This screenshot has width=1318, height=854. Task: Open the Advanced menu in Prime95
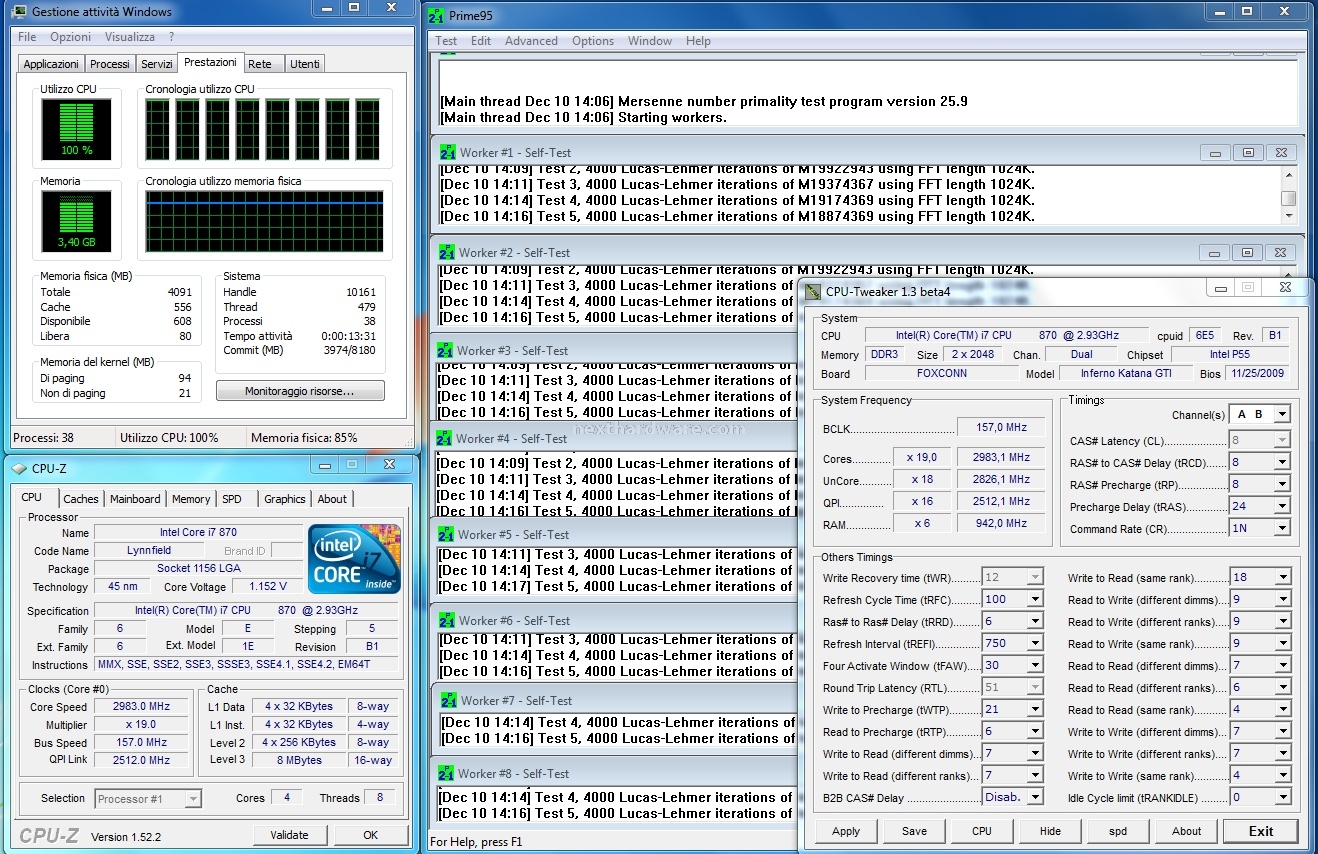[x=531, y=41]
